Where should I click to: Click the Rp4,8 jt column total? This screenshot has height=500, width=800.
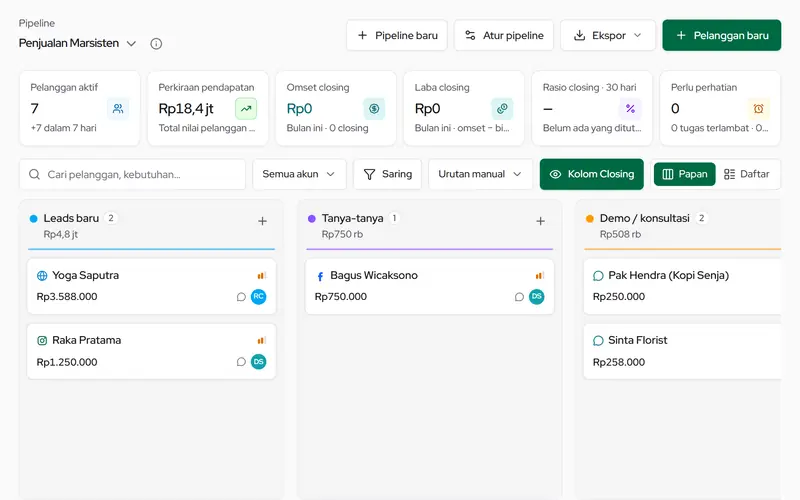click(61, 235)
